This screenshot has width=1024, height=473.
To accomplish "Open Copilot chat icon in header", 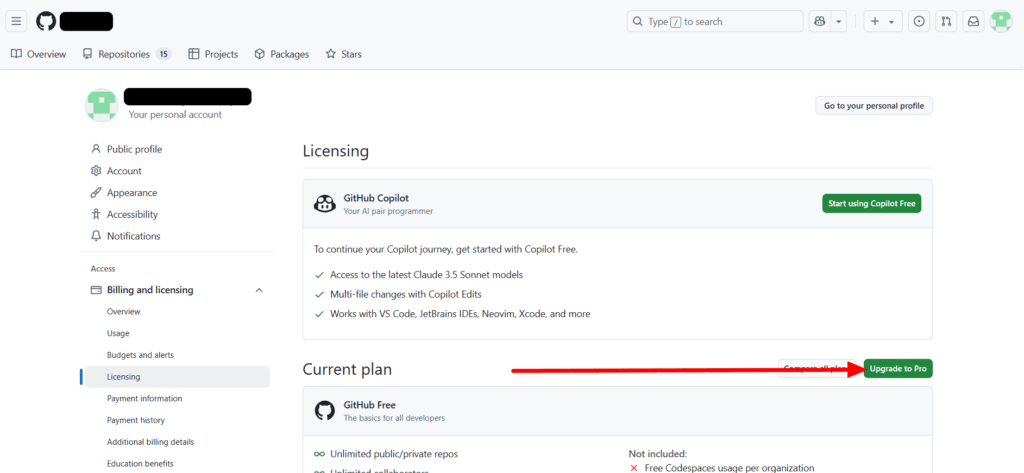I will pos(819,22).
